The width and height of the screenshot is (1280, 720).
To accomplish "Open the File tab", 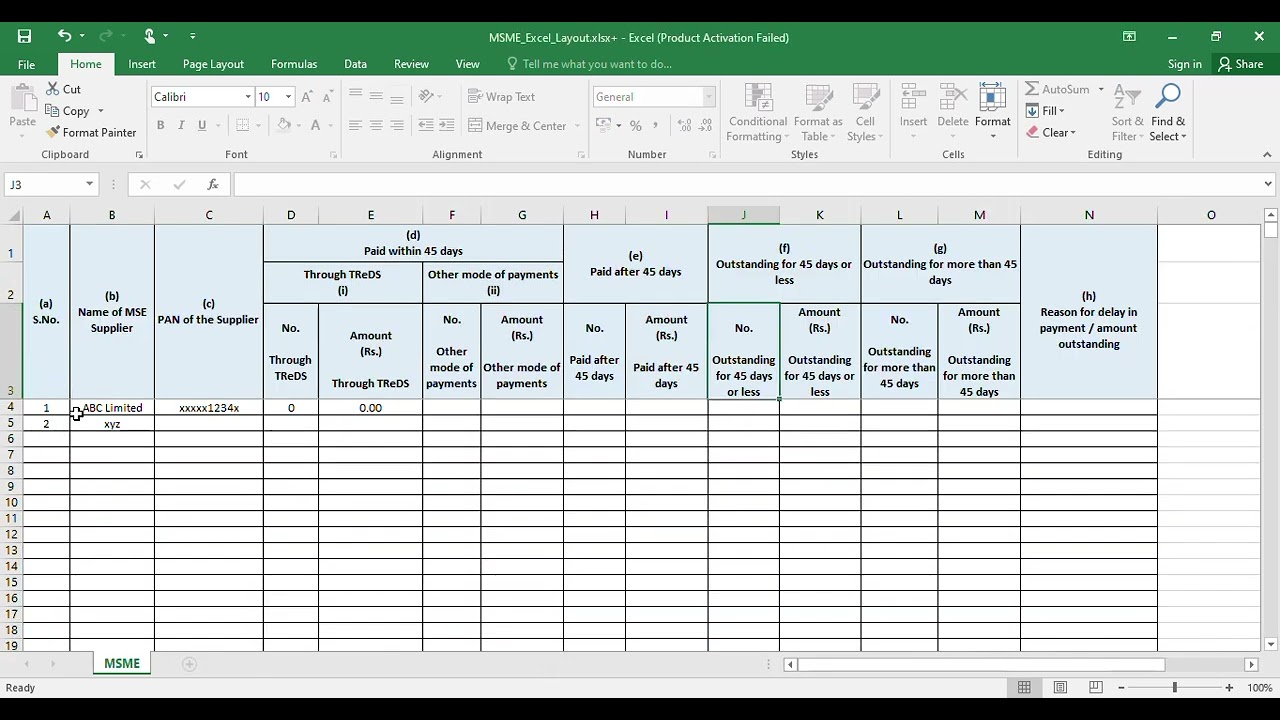I will [x=26, y=64].
